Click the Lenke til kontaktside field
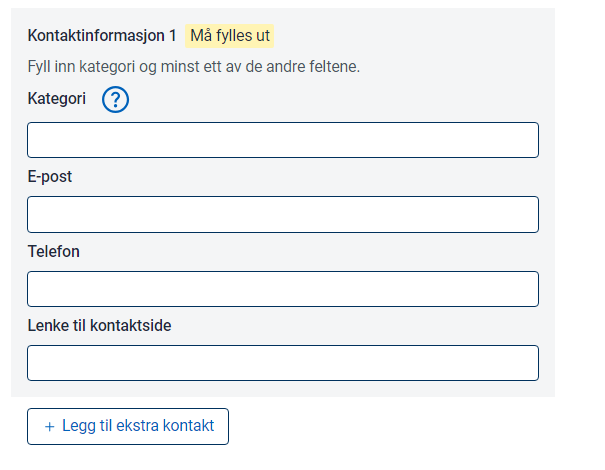The height and width of the screenshot is (470, 605). (x=282, y=362)
